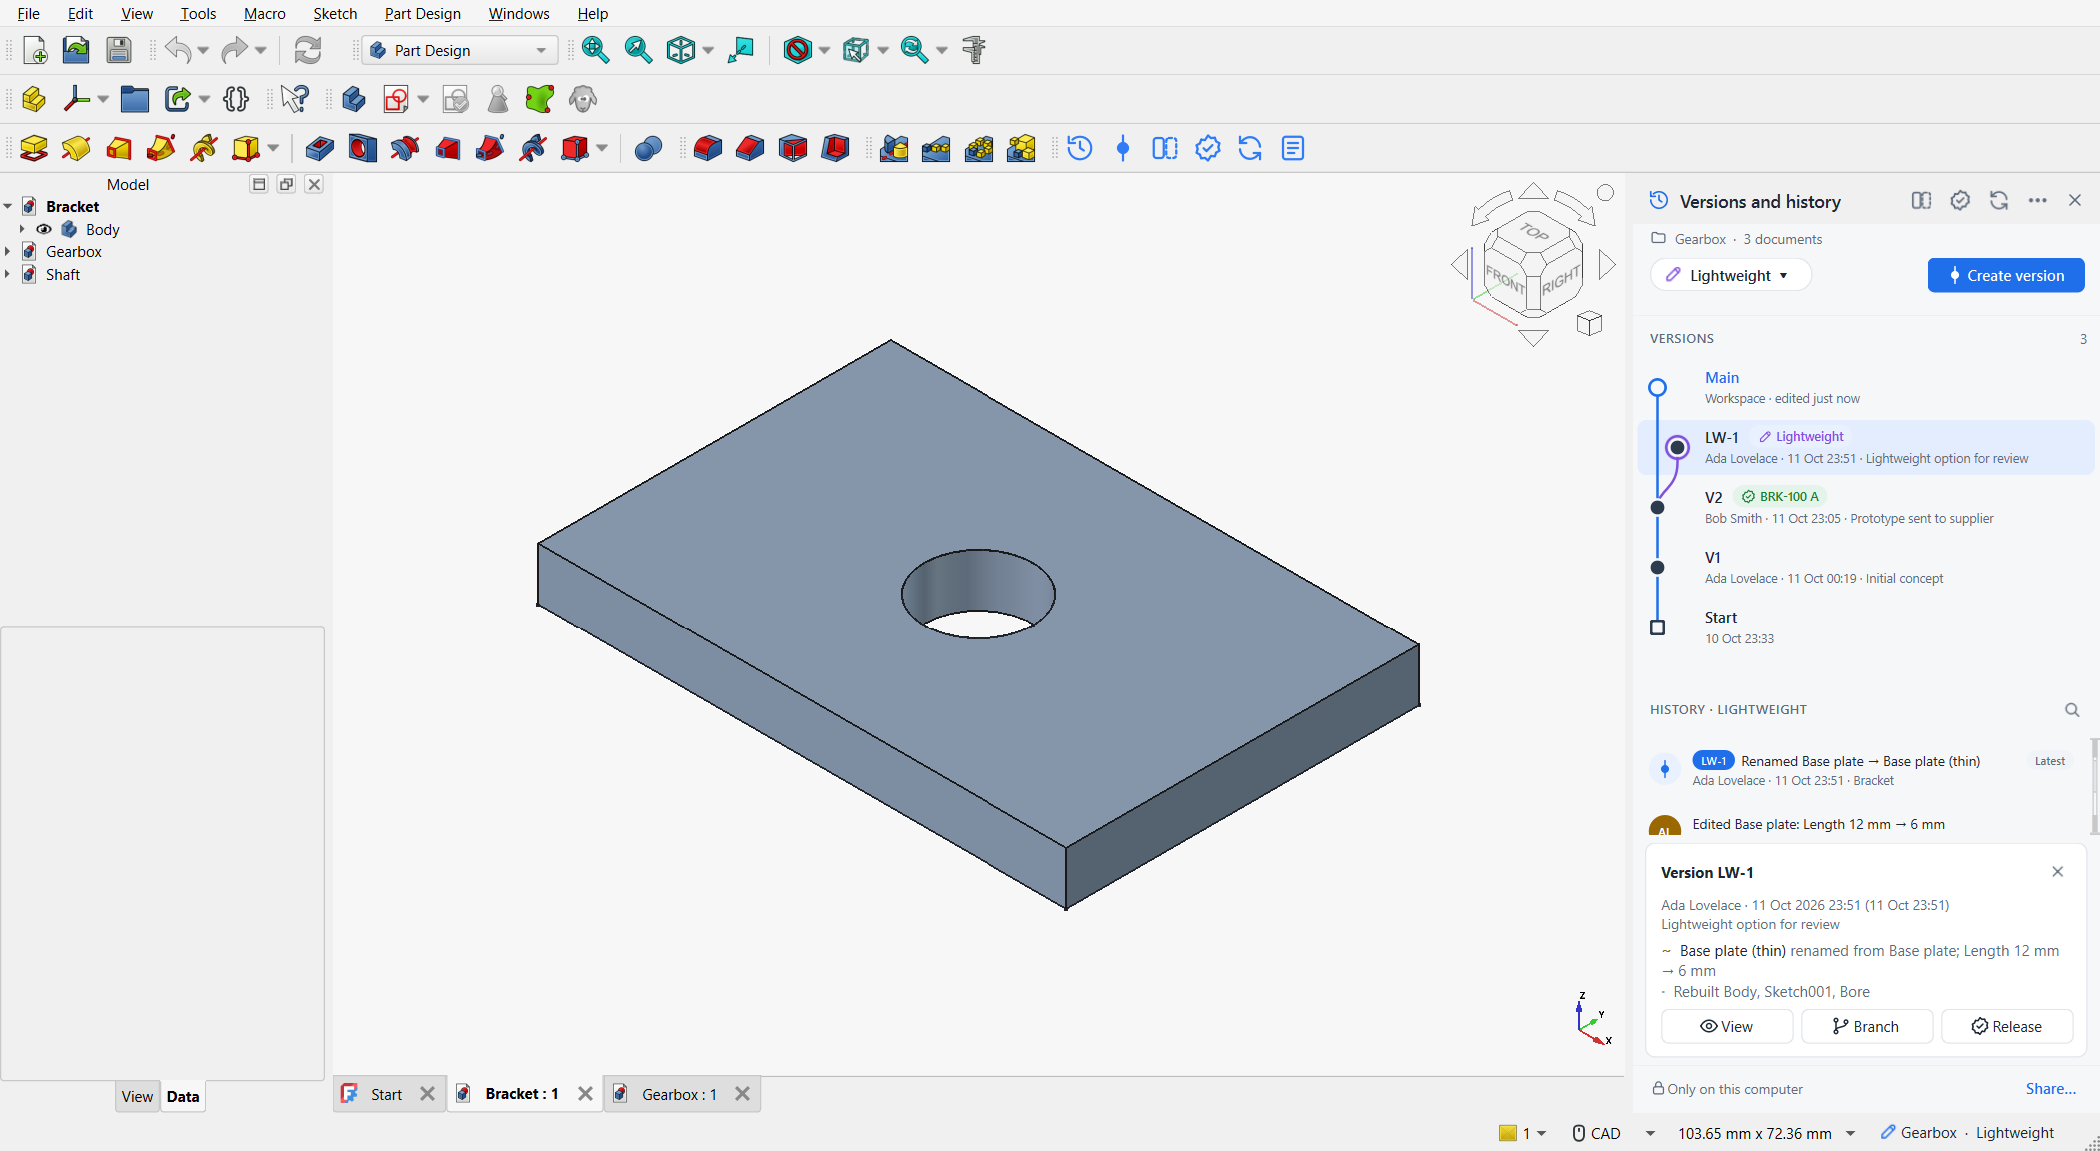Select the Hole tool icon
The width and height of the screenshot is (2100, 1151).
(362, 148)
